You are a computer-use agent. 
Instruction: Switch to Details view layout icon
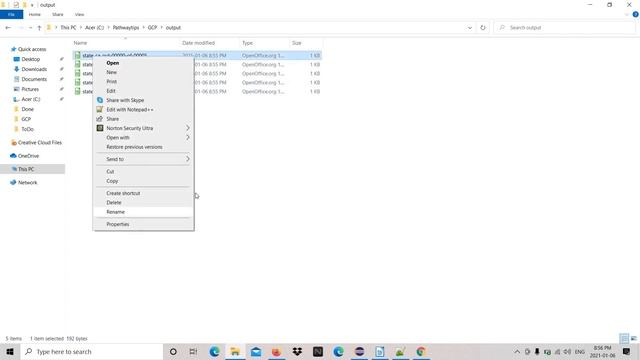[624, 338]
